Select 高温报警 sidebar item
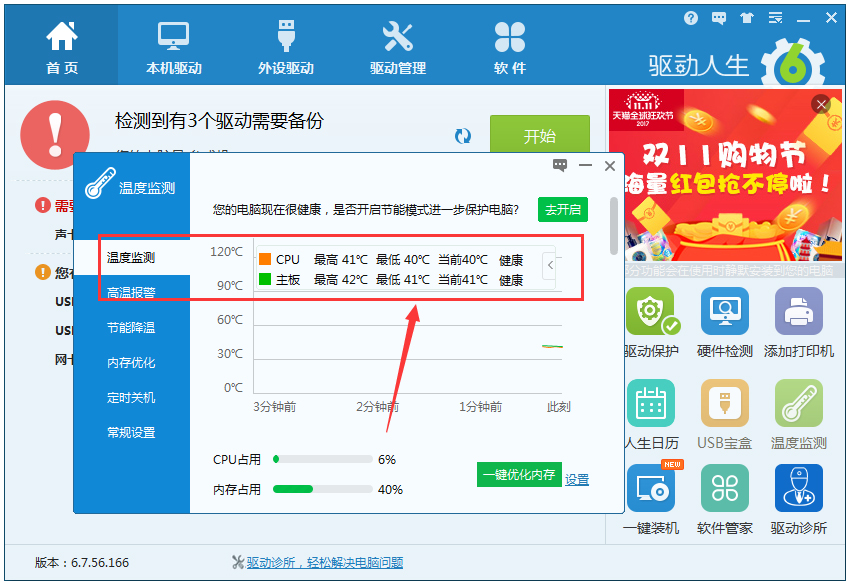The height and width of the screenshot is (583, 848). pyautogui.click(x=131, y=293)
